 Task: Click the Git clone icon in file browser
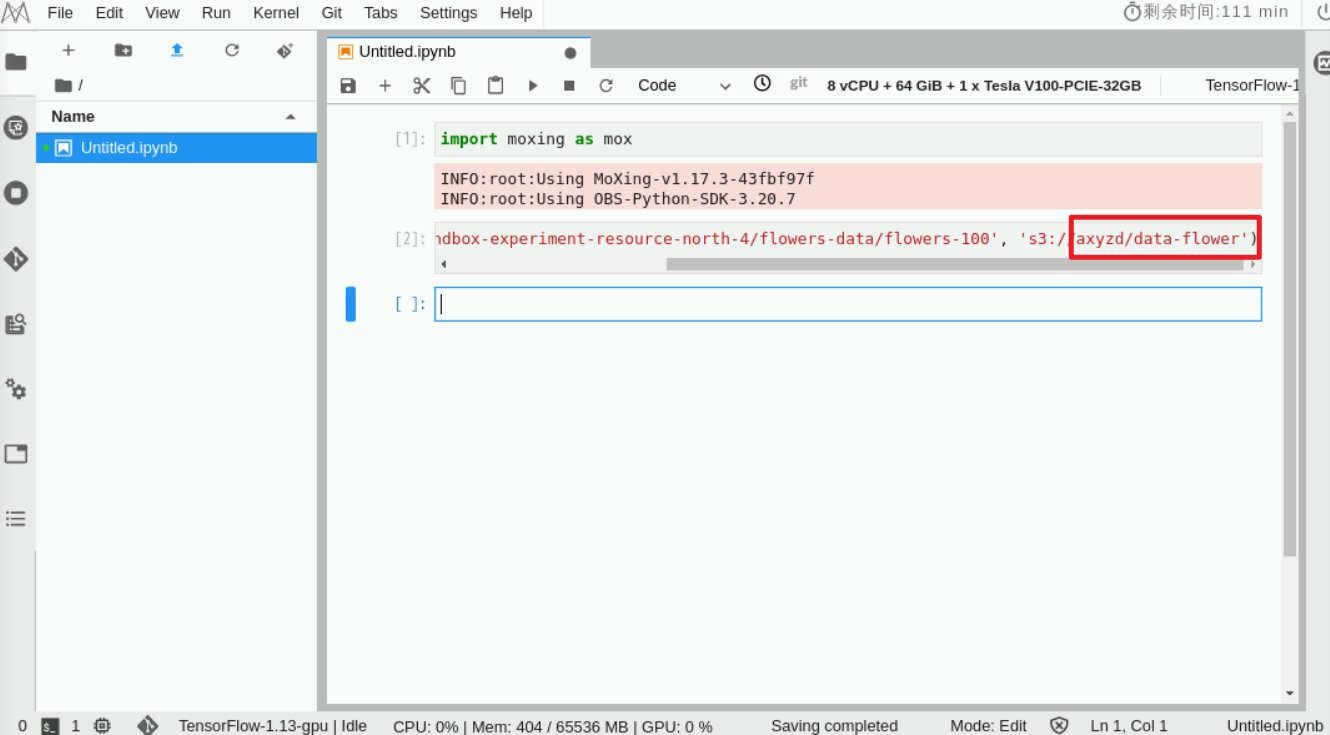(x=285, y=50)
